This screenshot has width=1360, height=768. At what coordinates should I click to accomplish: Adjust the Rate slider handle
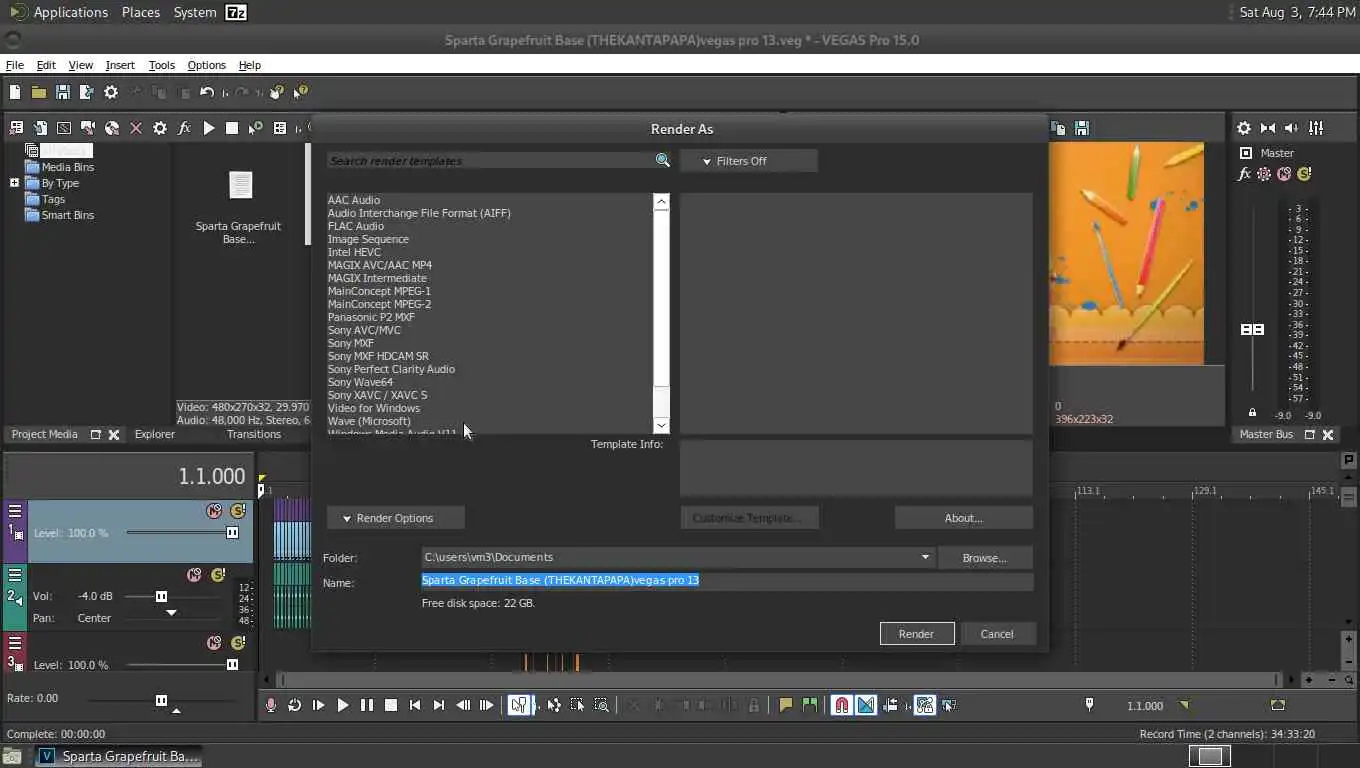[161, 700]
